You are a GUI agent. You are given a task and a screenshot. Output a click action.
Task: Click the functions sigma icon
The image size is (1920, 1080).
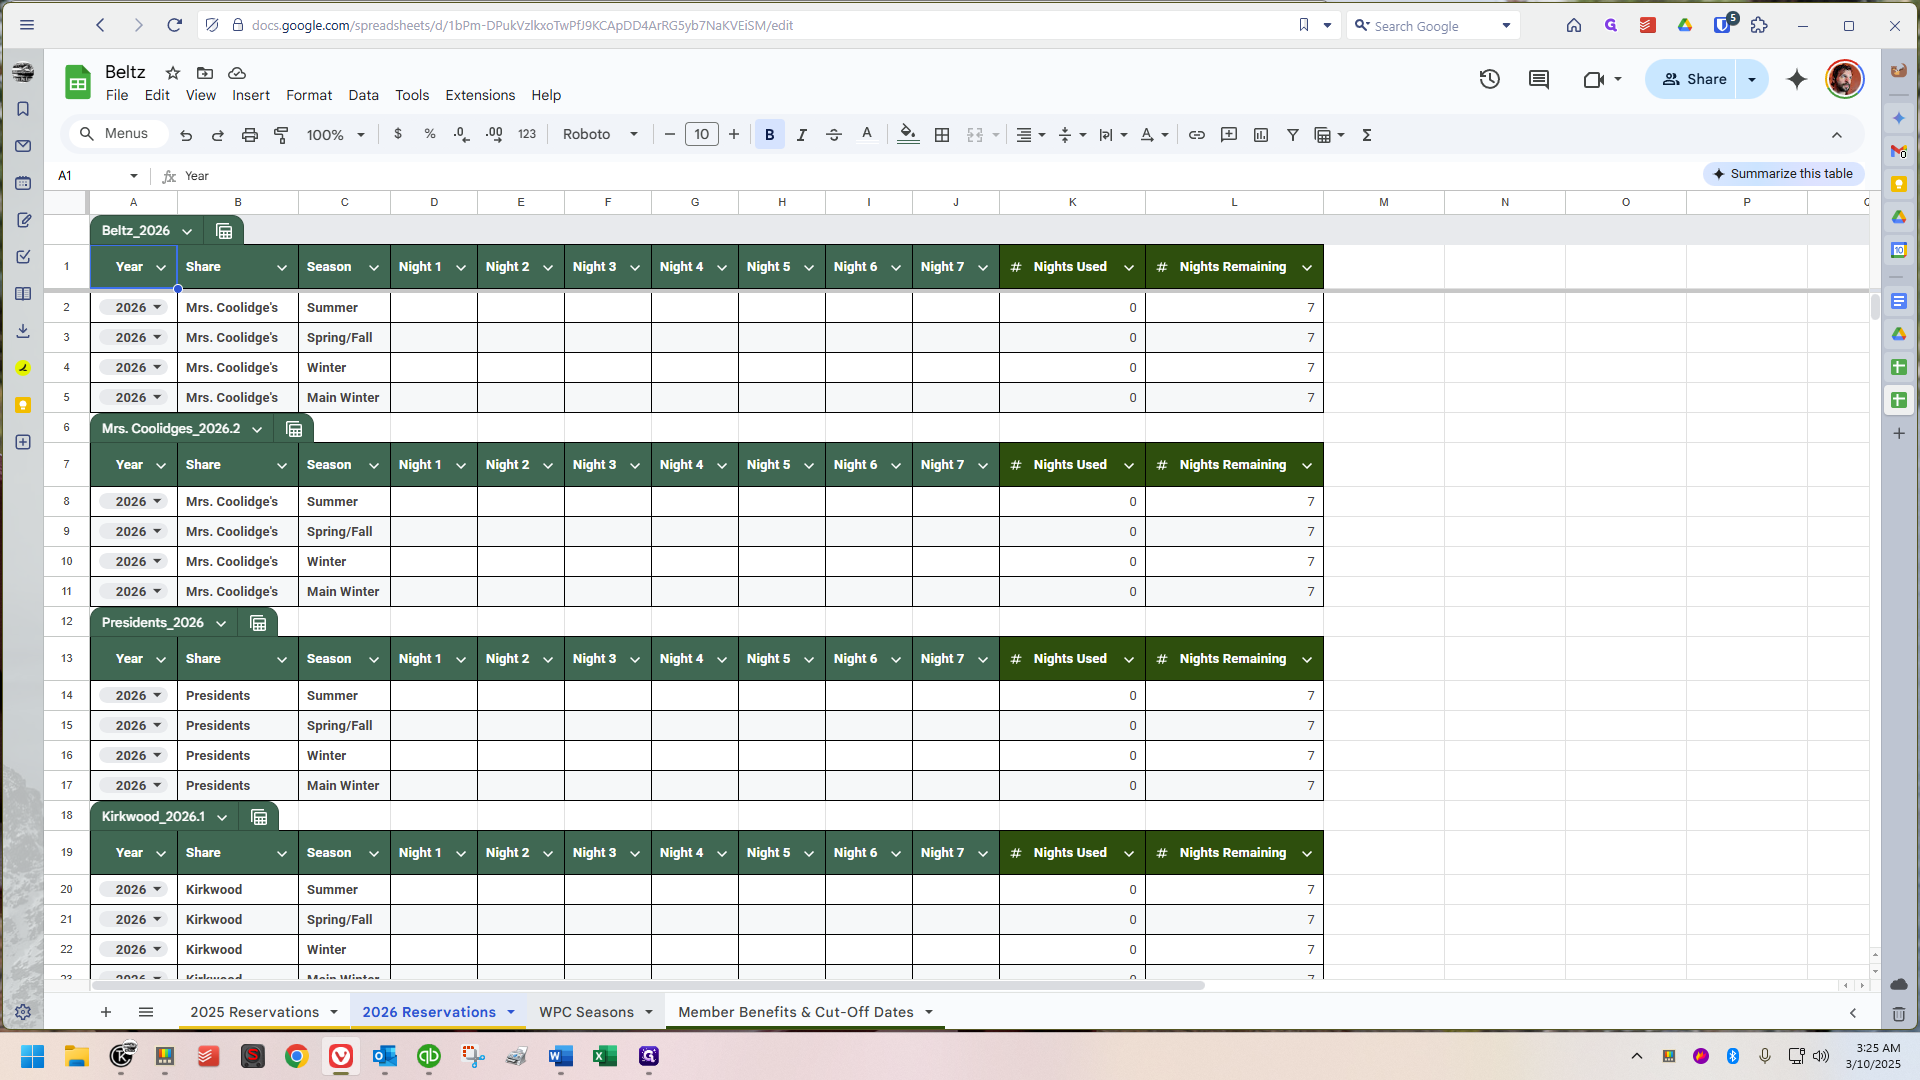click(1366, 135)
